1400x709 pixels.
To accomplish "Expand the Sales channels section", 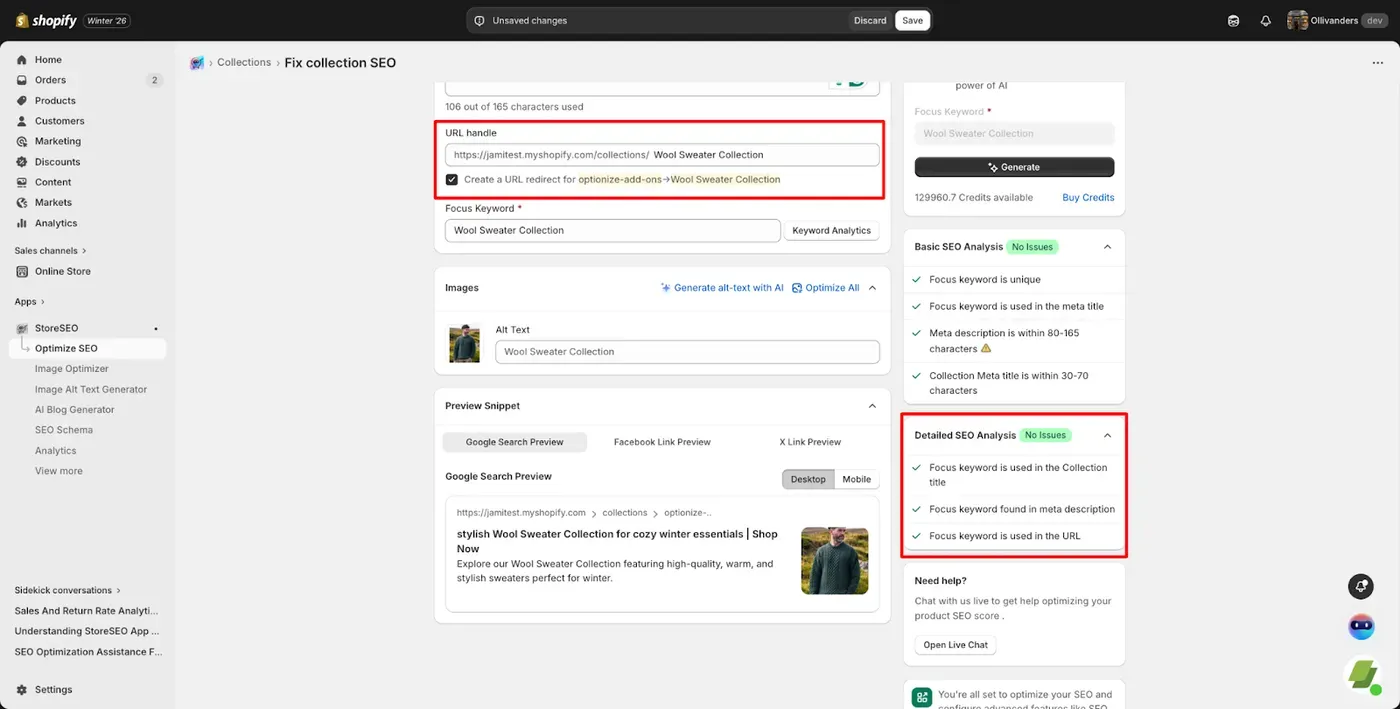I will click(50, 251).
